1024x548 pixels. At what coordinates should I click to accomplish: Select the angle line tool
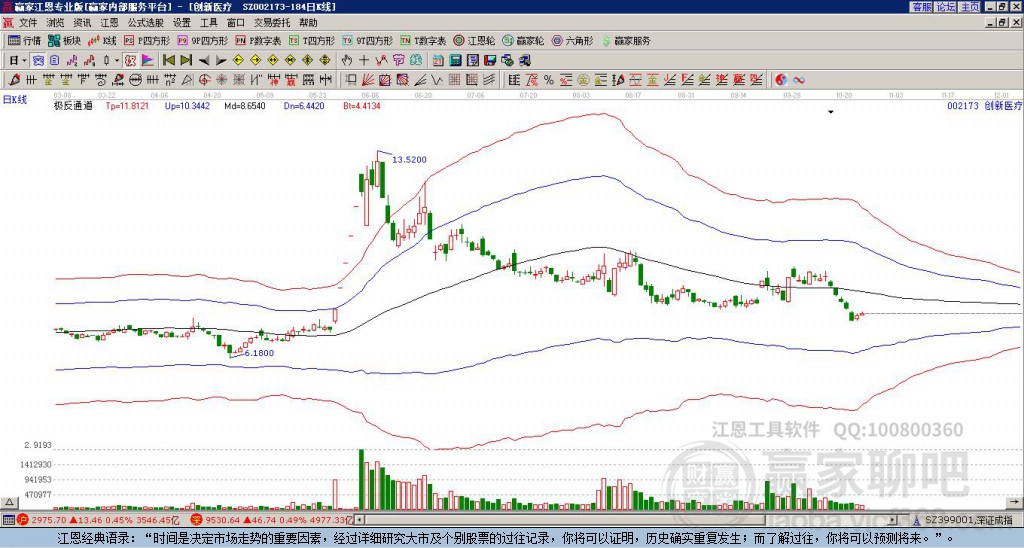click(421, 80)
